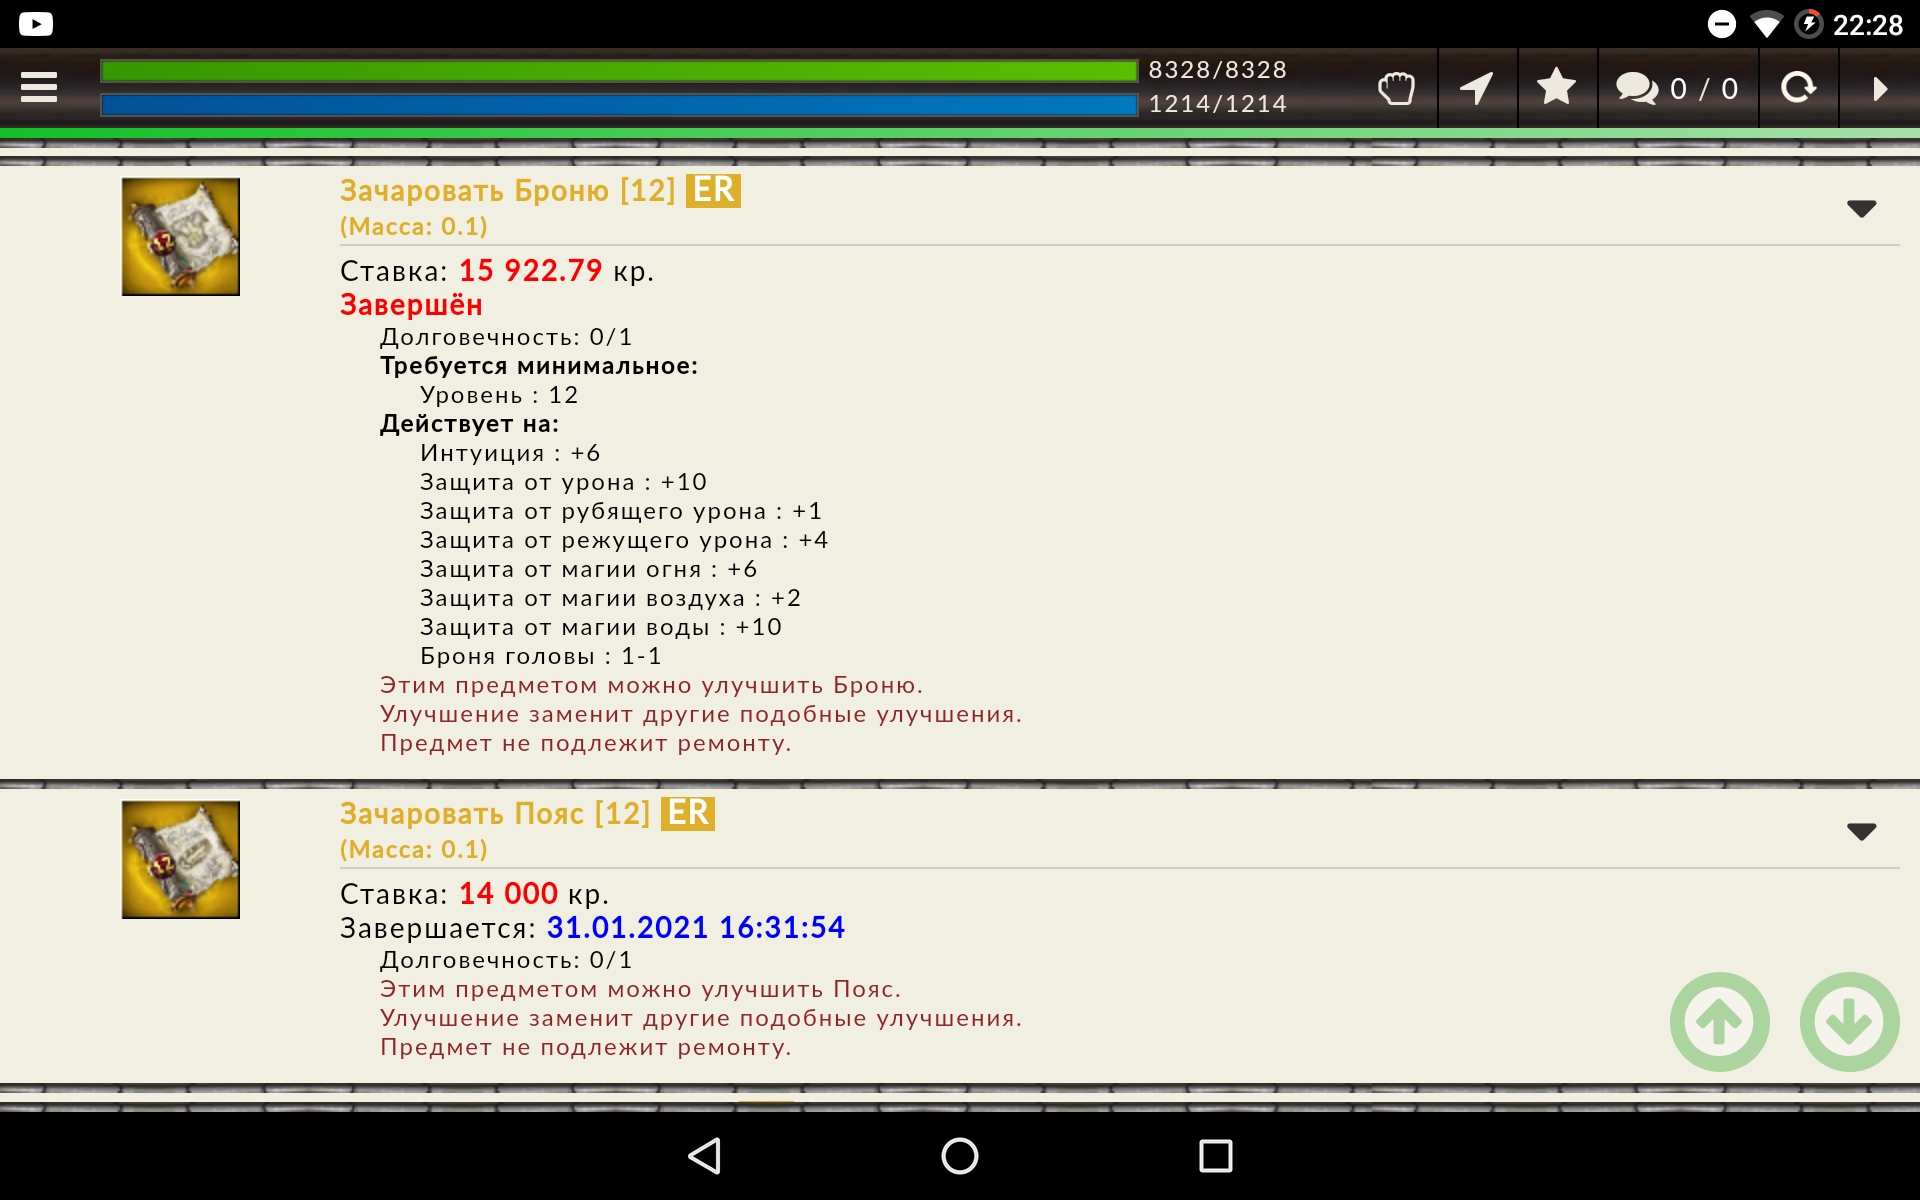
Task: Select Защита от режущего урона line
Action: coord(624,540)
